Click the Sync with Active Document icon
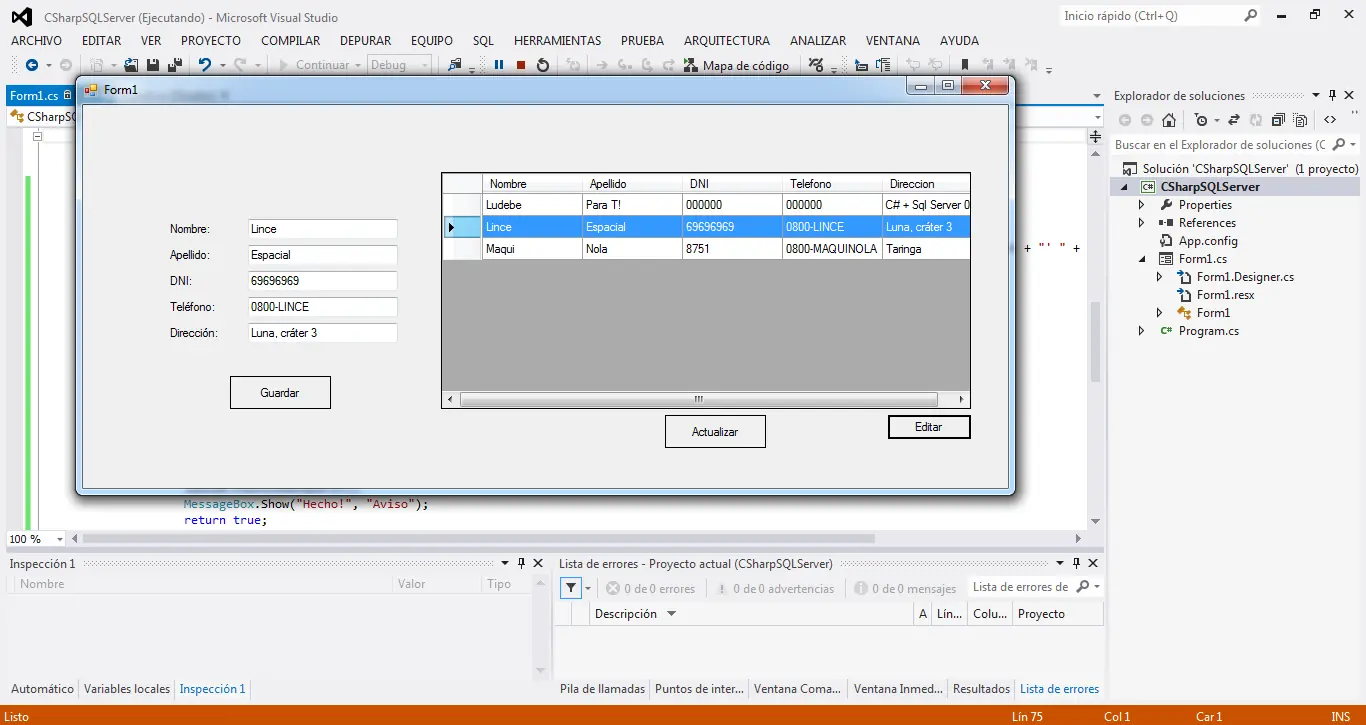This screenshot has width=1366, height=725. click(1234, 120)
